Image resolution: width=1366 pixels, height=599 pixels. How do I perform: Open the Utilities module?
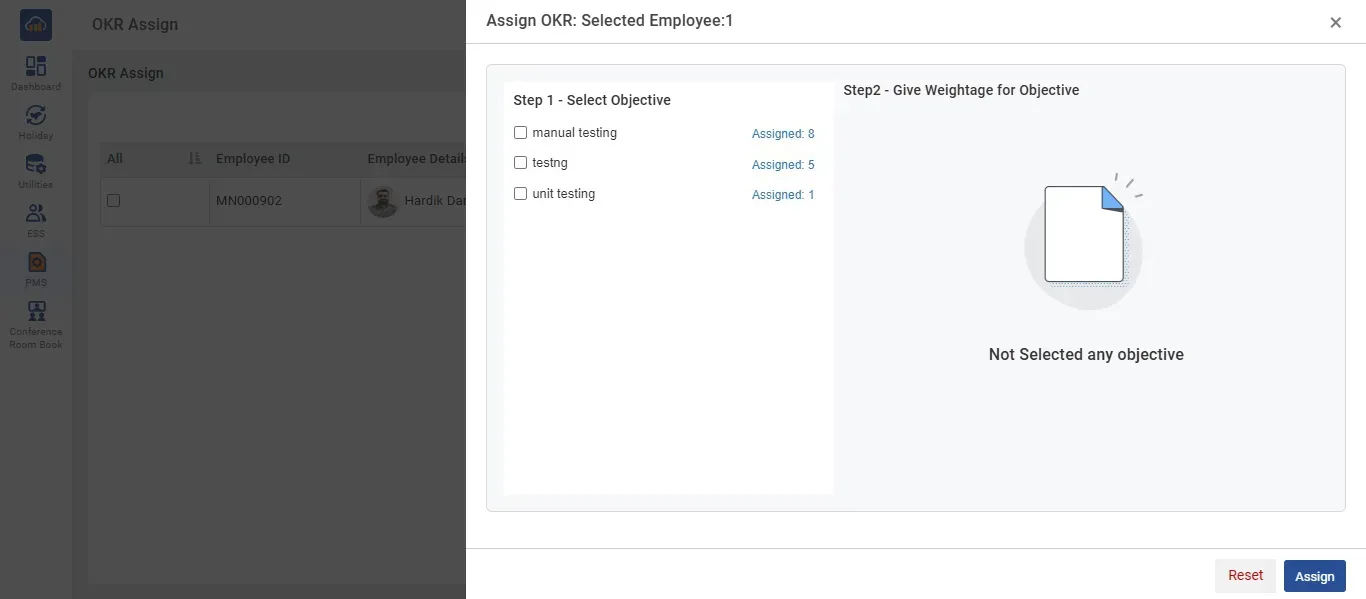point(35,167)
